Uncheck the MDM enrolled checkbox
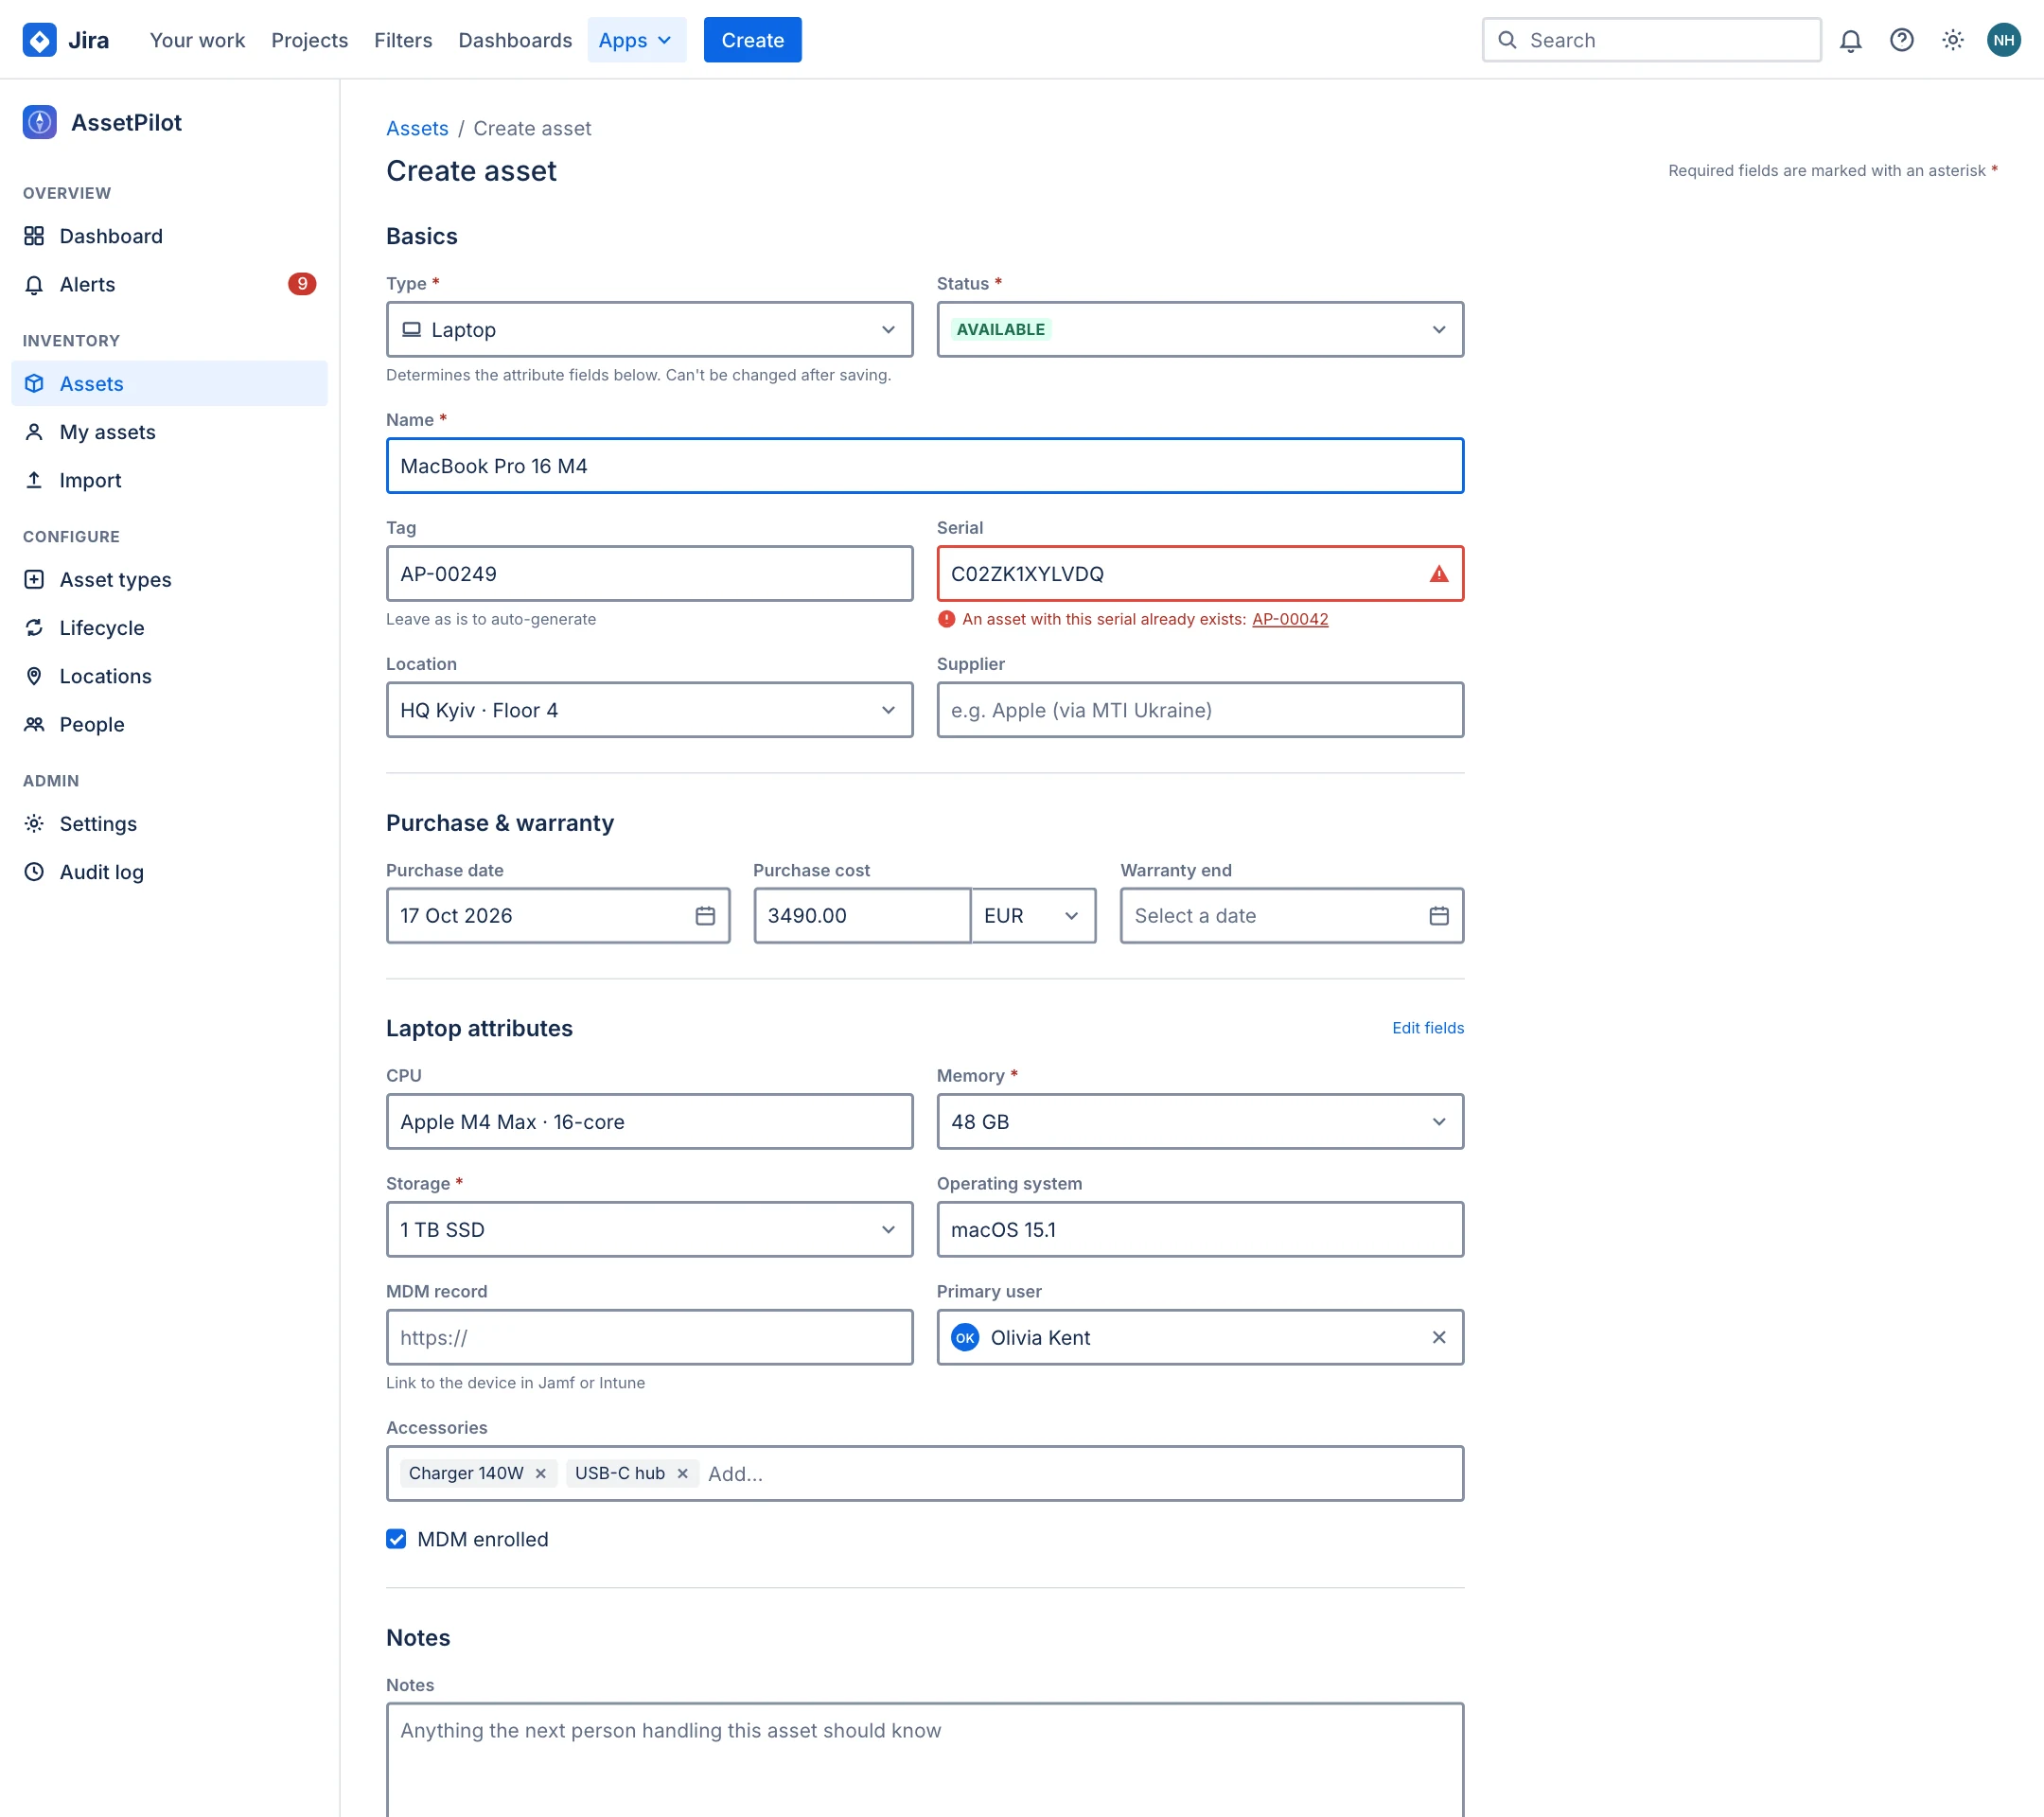This screenshot has height=1817, width=2044. click(396, 1540)
